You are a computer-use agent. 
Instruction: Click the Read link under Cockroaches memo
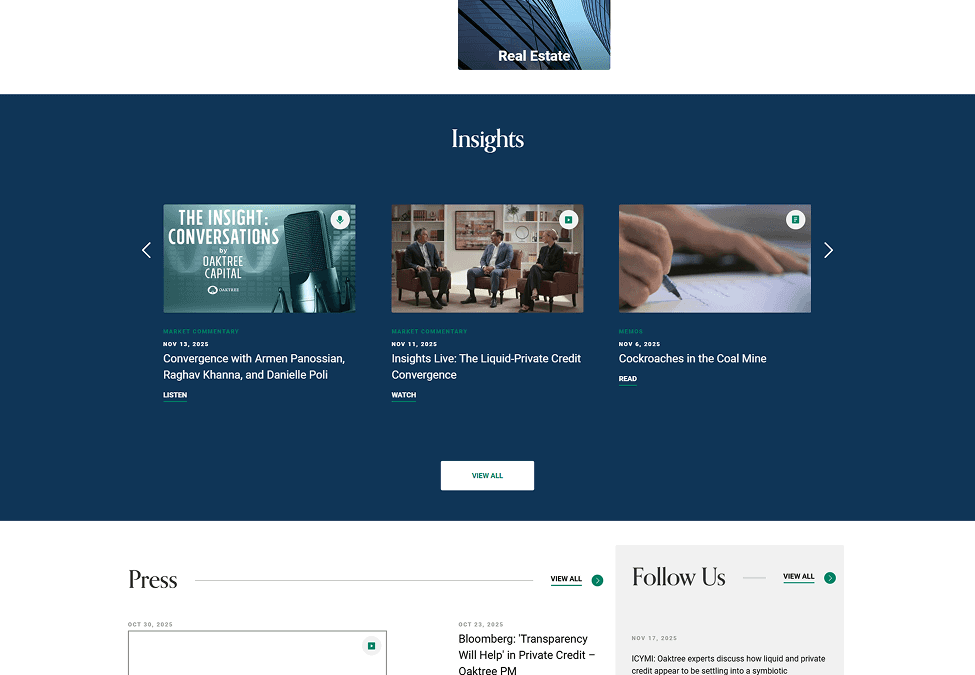(x=627, y=379)
